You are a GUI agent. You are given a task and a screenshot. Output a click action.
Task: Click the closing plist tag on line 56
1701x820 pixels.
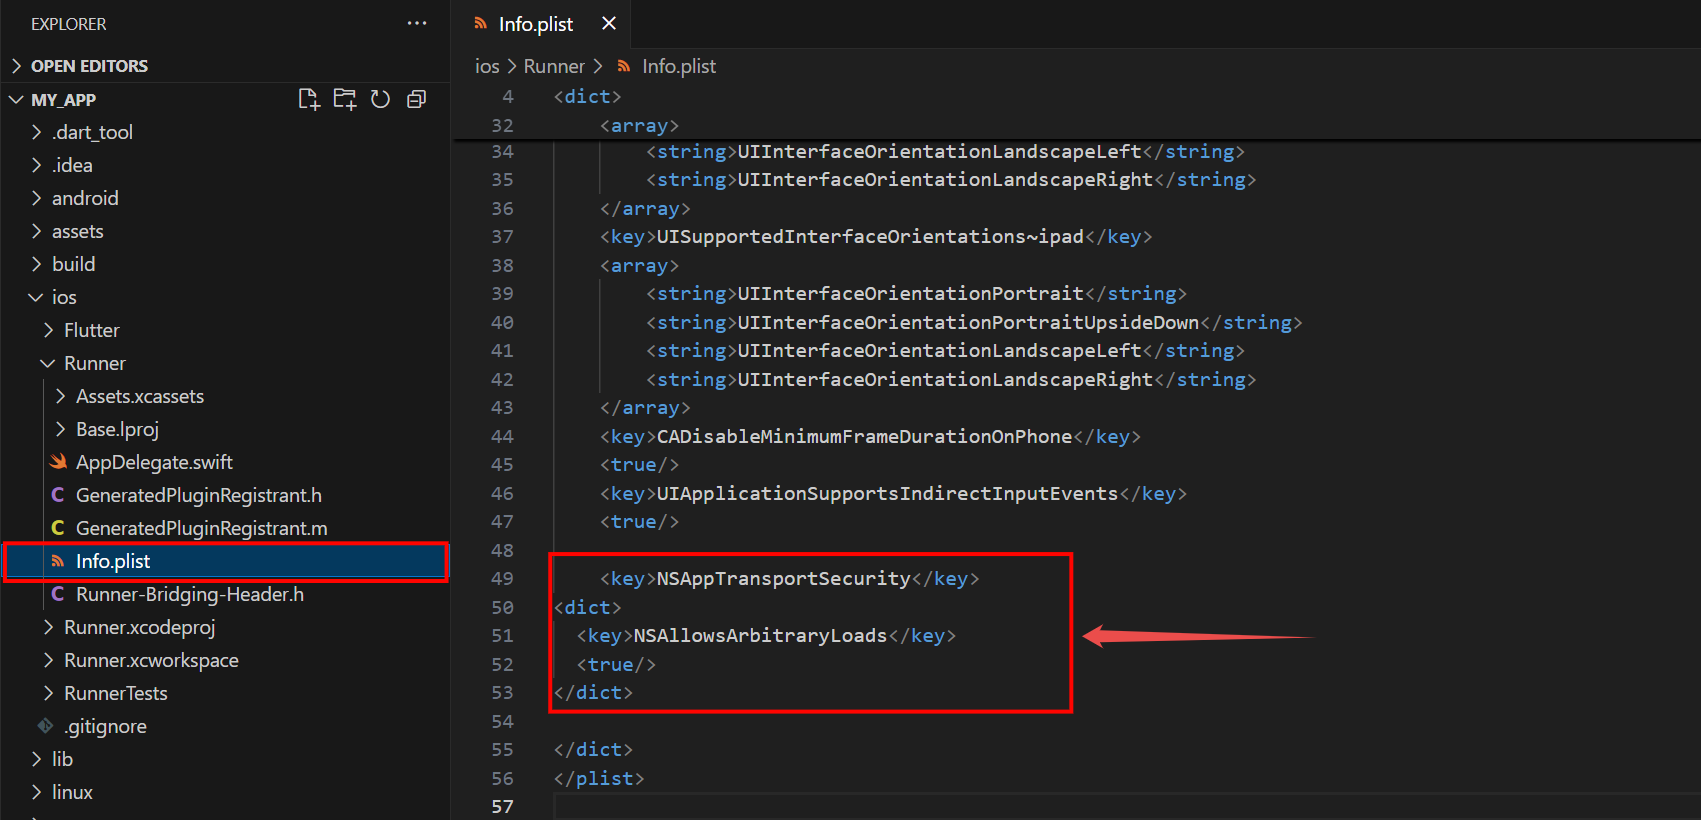click(599, 779)
